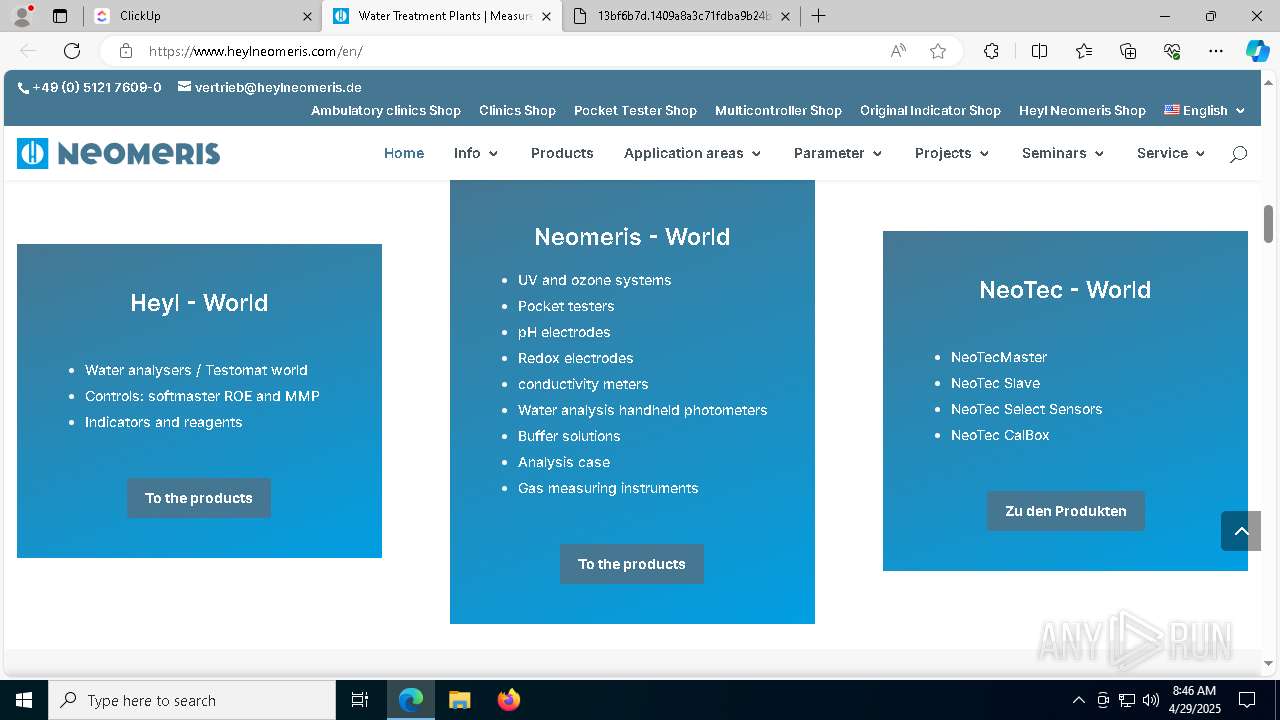Click 'NeoTecMaster' list item text
This screenshot has height=720, width=1280.
(999, 357)
